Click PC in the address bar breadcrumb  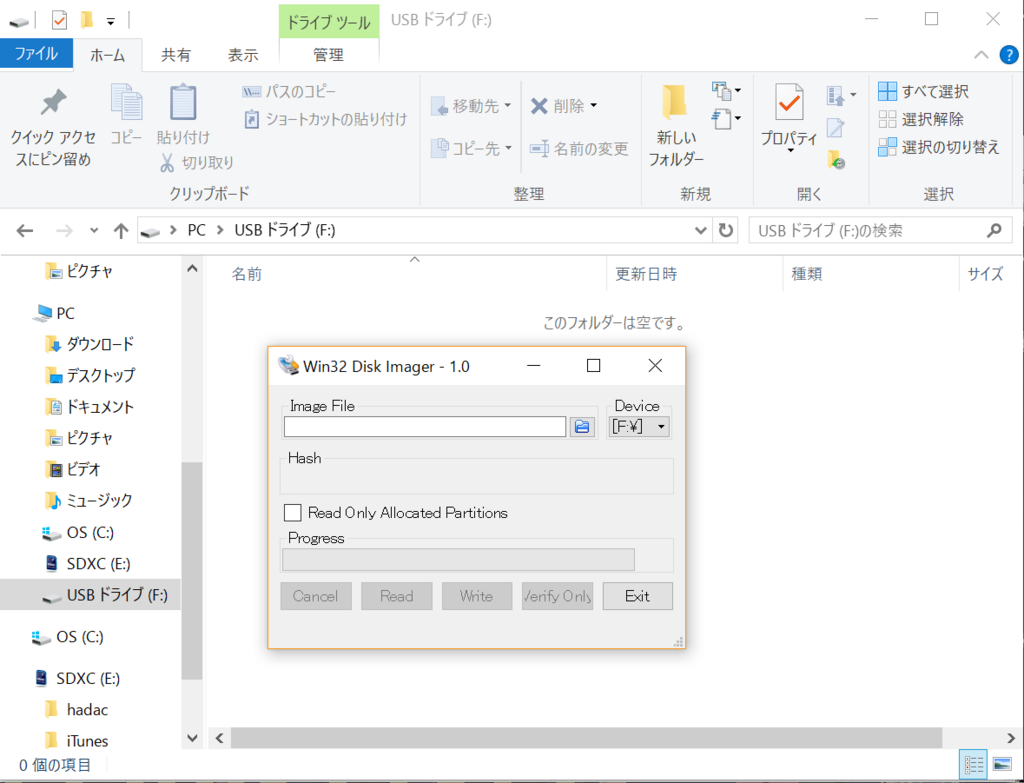pos(197,231)
